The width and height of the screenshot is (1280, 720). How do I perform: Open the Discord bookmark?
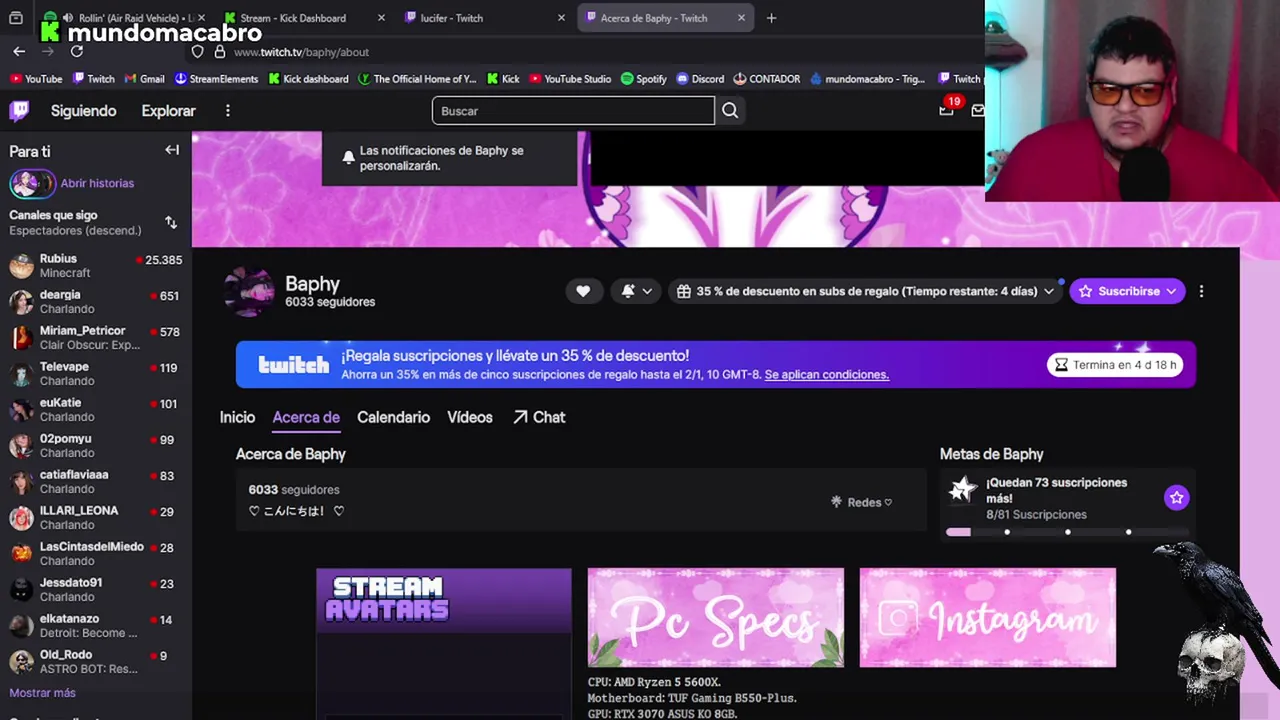(x=700, y=79)
